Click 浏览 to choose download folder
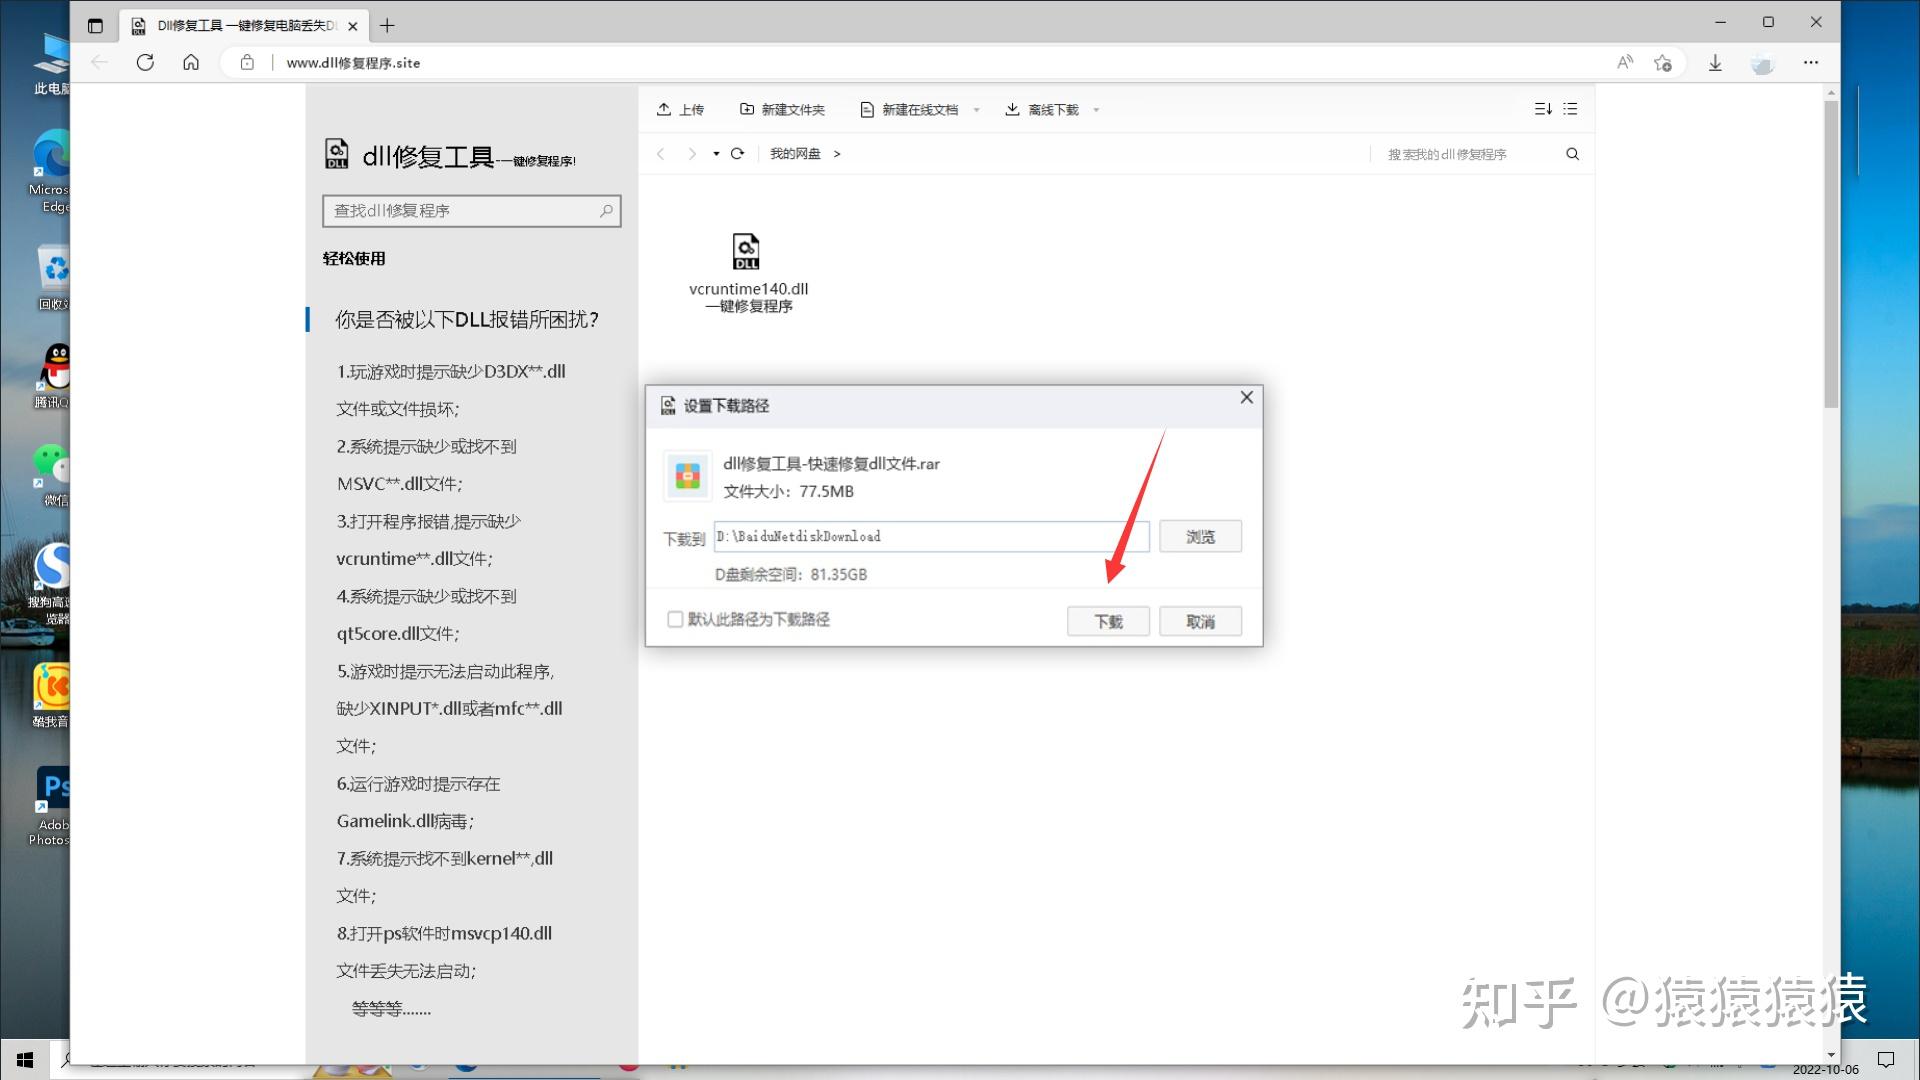Screen dimensions: 1920x1080 click(1199, 537)
